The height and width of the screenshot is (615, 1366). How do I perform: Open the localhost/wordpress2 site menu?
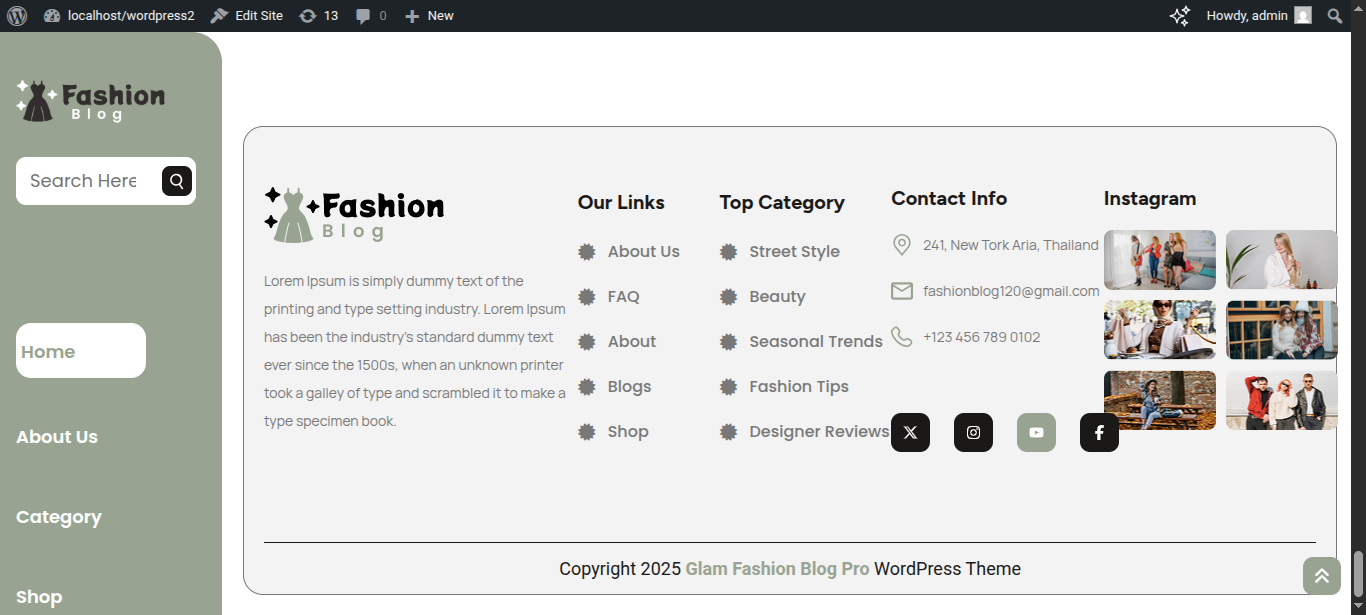pyautogui.click(x=120, y=16)
